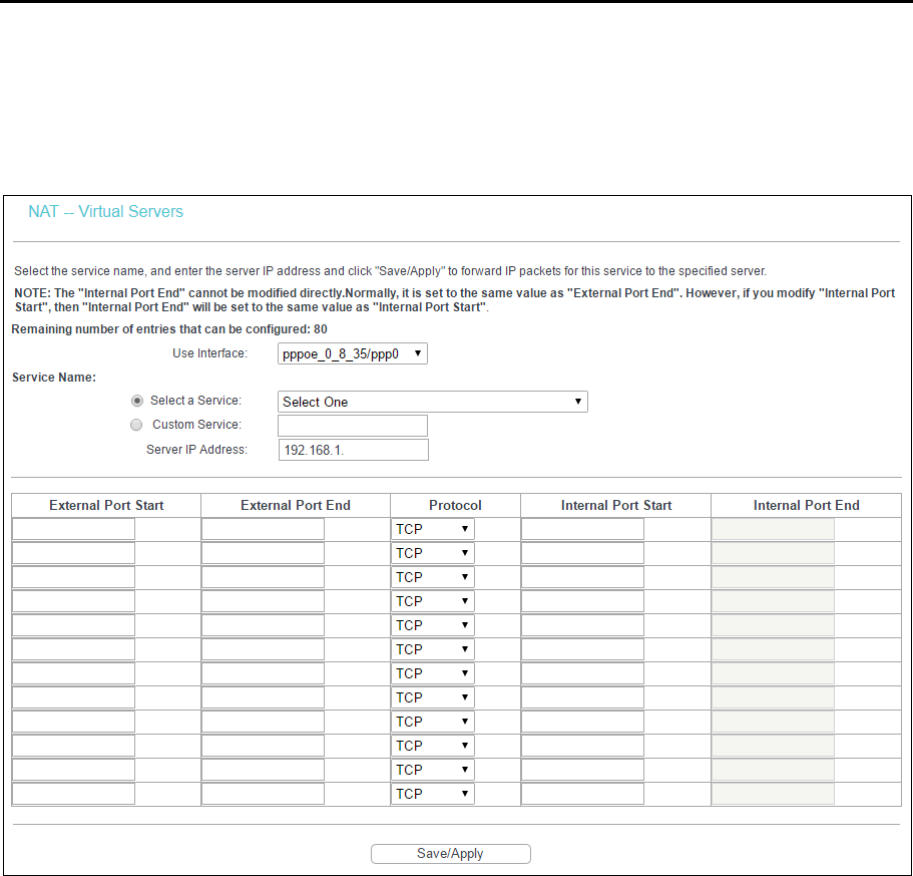The image size is (913, 876).
Task: Click first row External Port End field
Action: [x=263, y=529]
